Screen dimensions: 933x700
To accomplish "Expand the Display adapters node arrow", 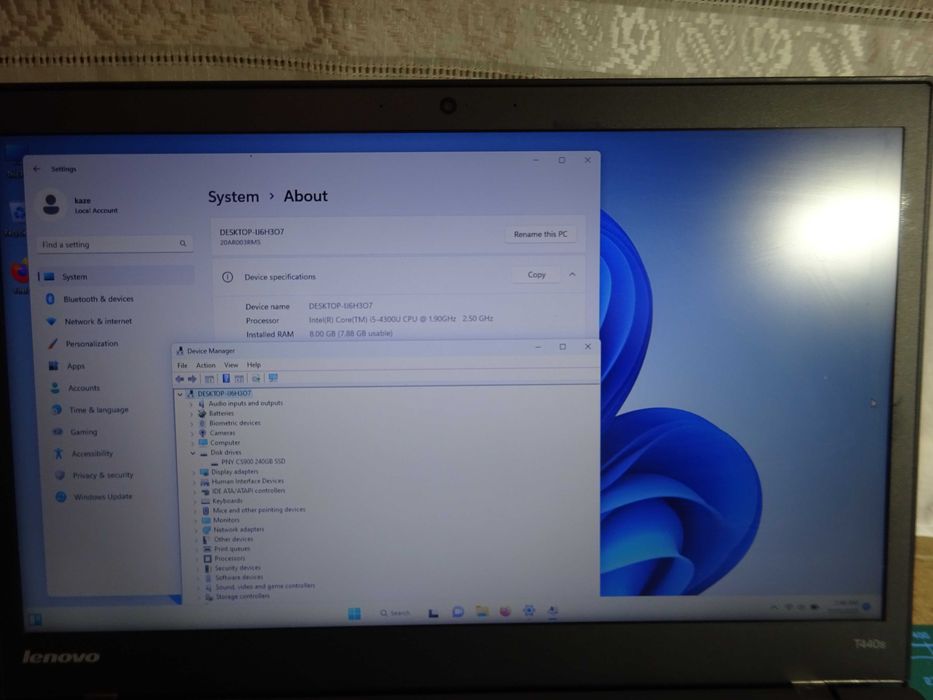I will point(194,473).
